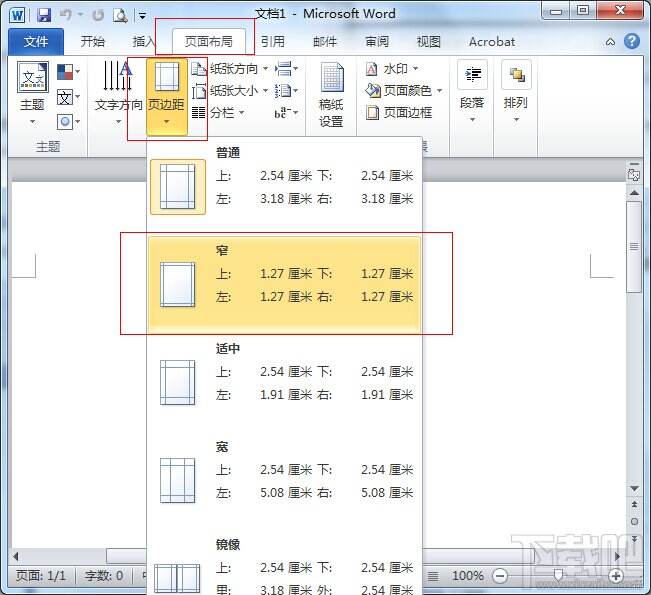
Task: Open theme colors dropdown
Action: (x=68, y=72)
